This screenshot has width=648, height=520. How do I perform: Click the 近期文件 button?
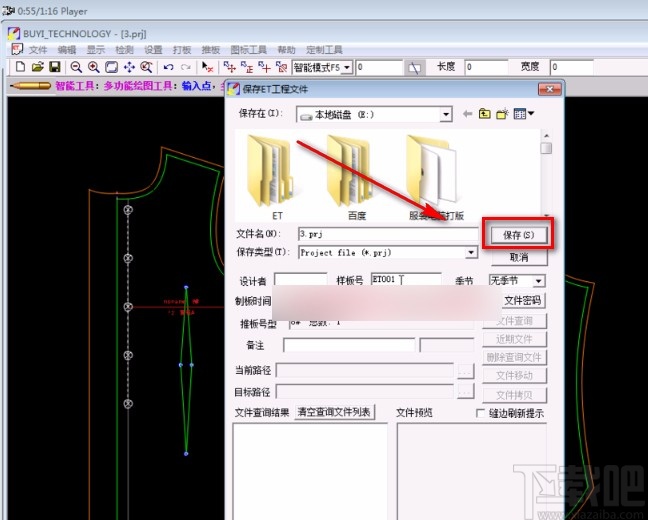pyautogui.click(x=514, y=339)
